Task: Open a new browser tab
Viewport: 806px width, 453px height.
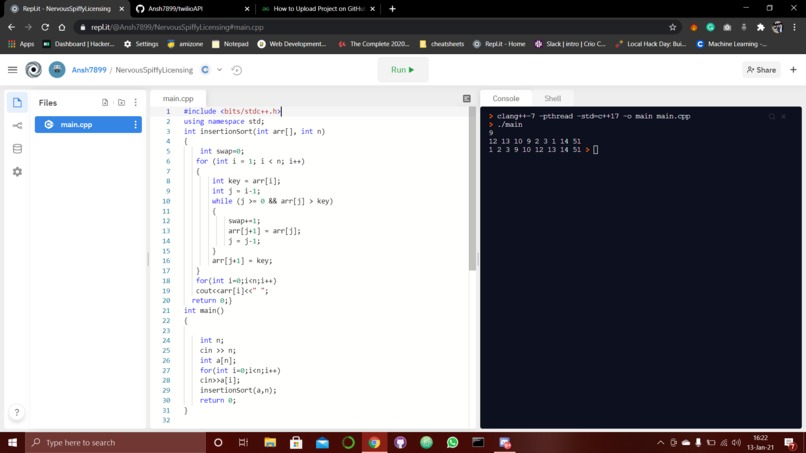Action: (x=392, y=9)
